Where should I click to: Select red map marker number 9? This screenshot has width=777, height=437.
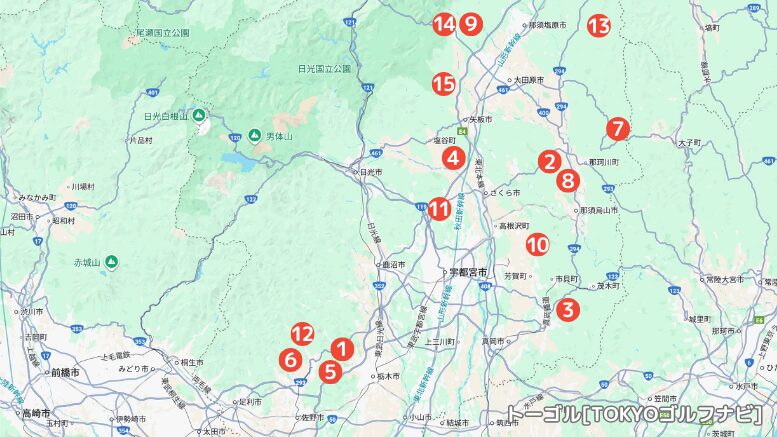coord(471,24)
